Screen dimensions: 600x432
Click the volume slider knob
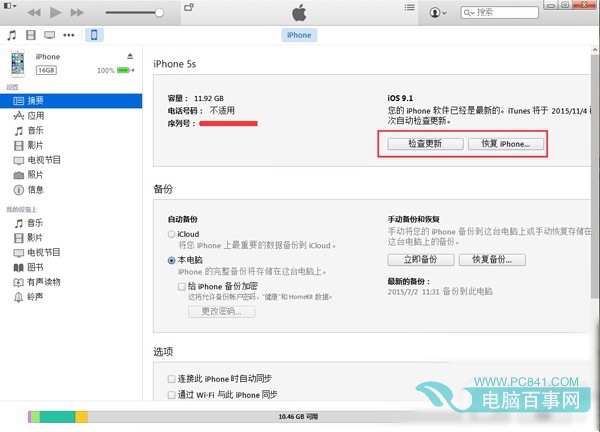point(159,13)
